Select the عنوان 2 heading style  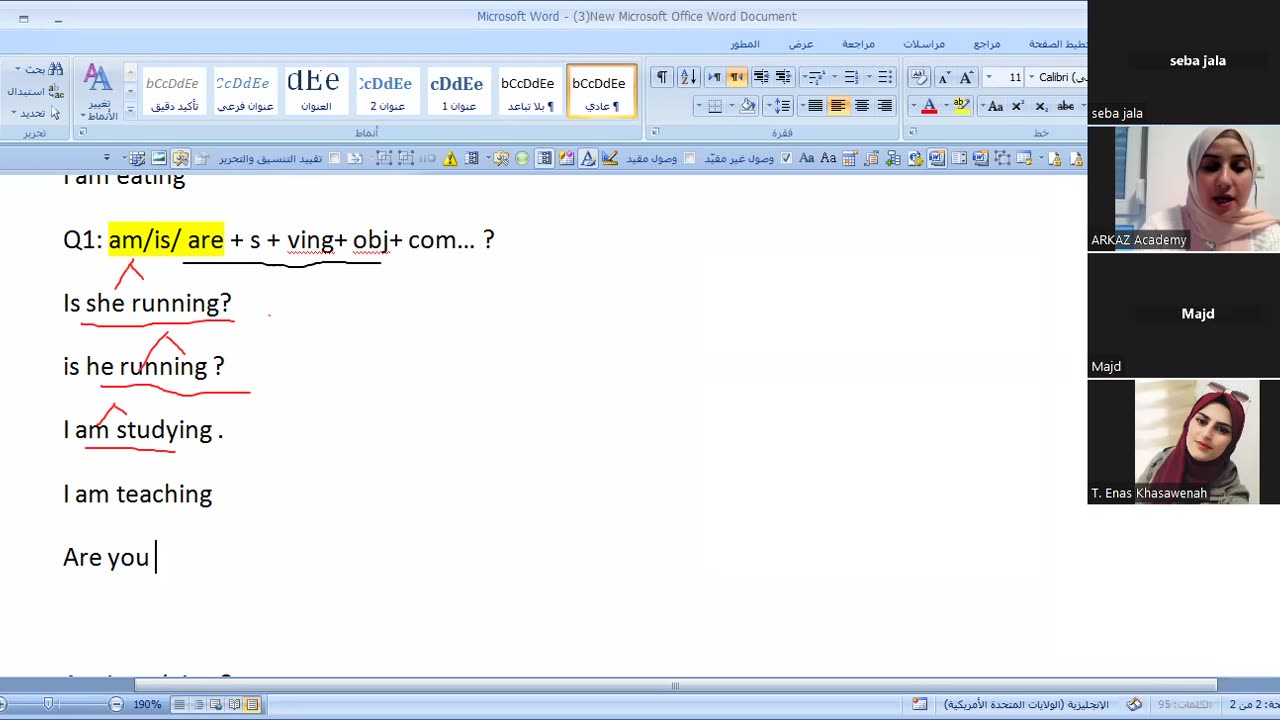click(x=387, y=92)
